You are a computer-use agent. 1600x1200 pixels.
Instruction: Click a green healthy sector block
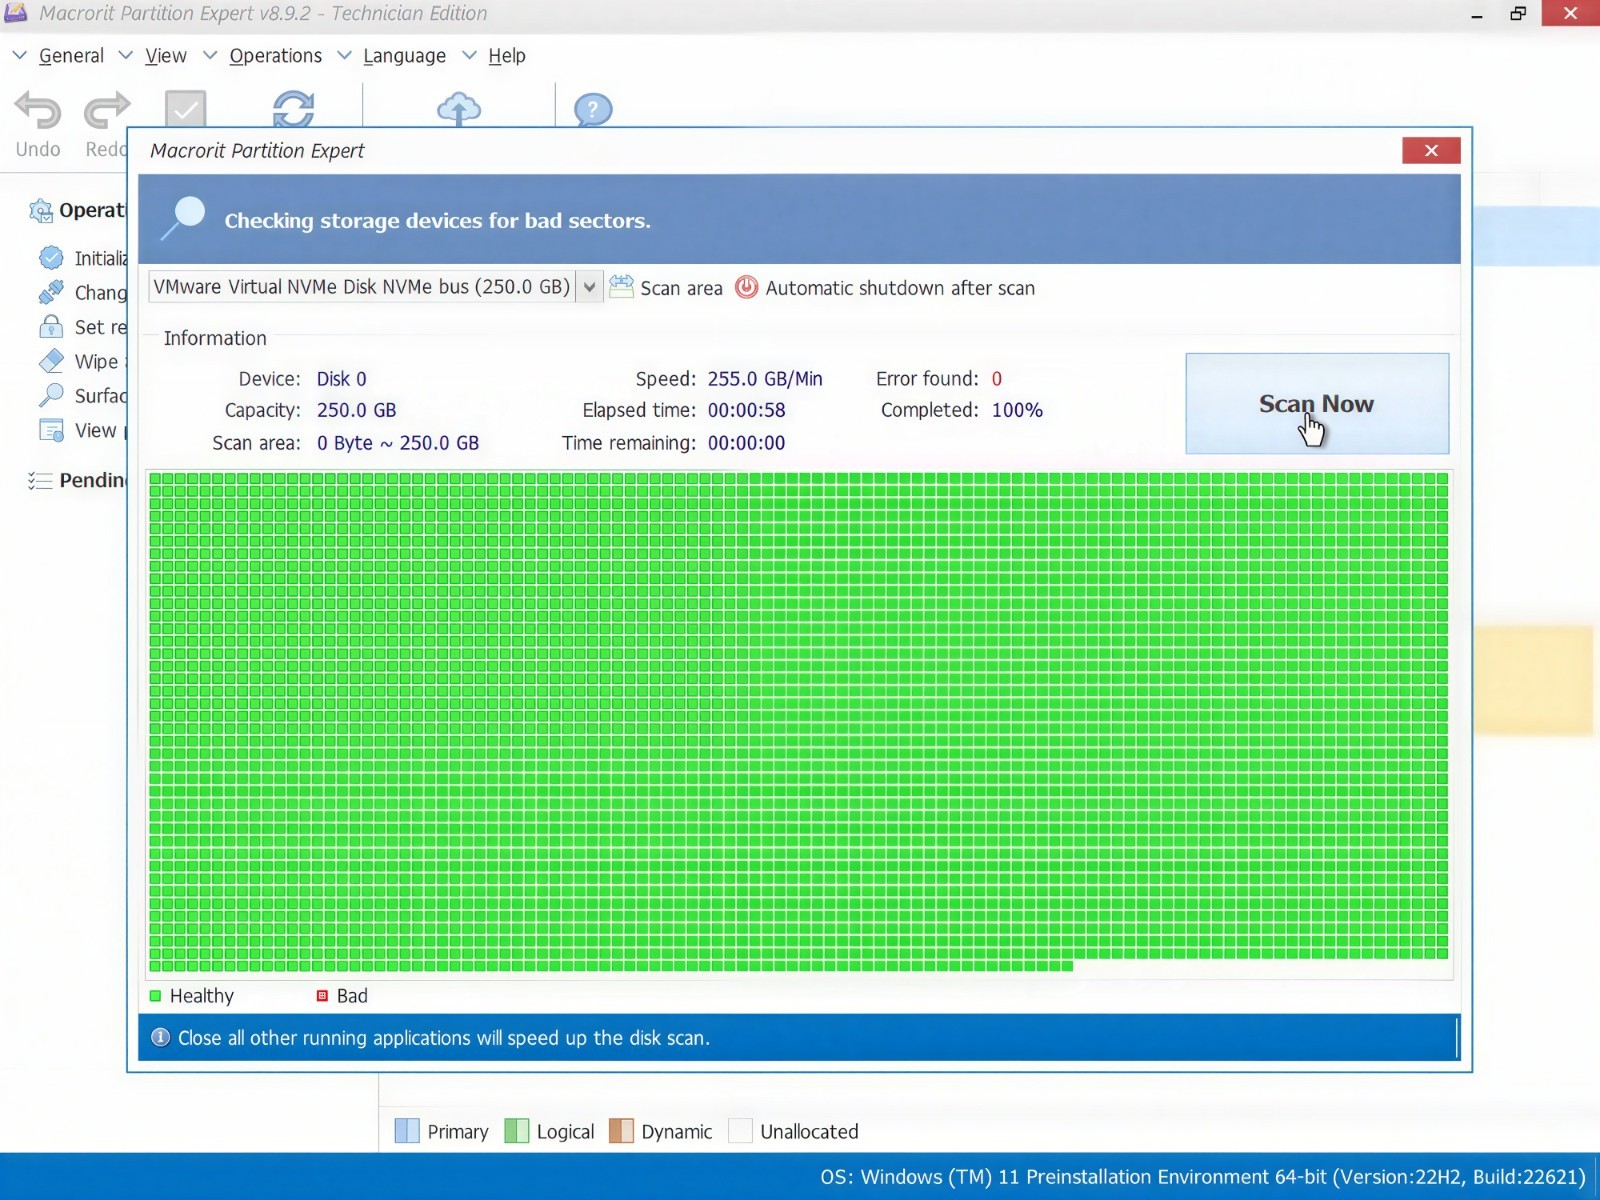800,700
